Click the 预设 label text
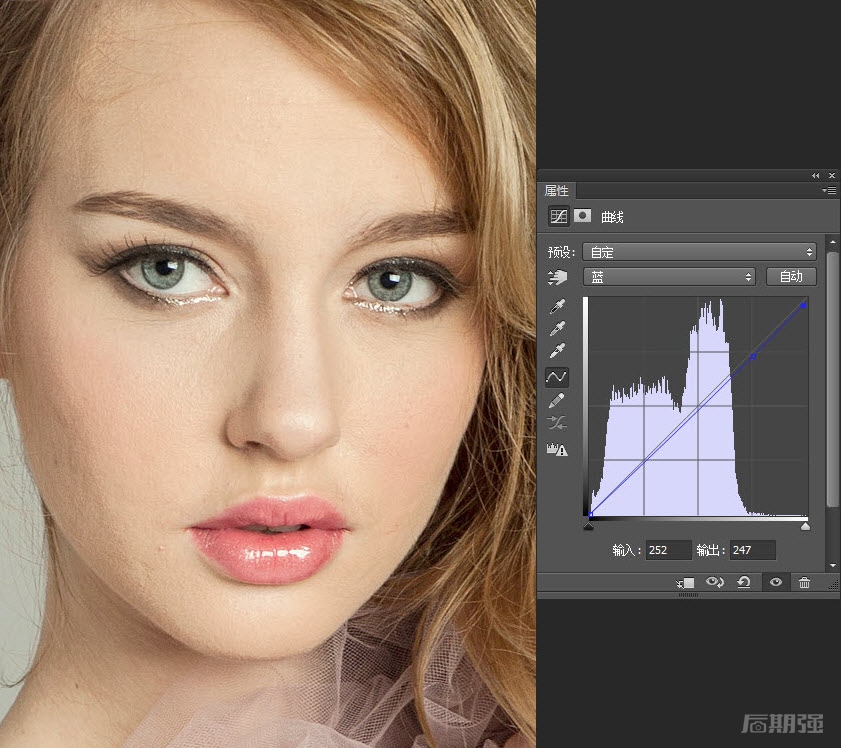Image resolution: width=841 pixels, height=748 pixels. tap(561, 252)
